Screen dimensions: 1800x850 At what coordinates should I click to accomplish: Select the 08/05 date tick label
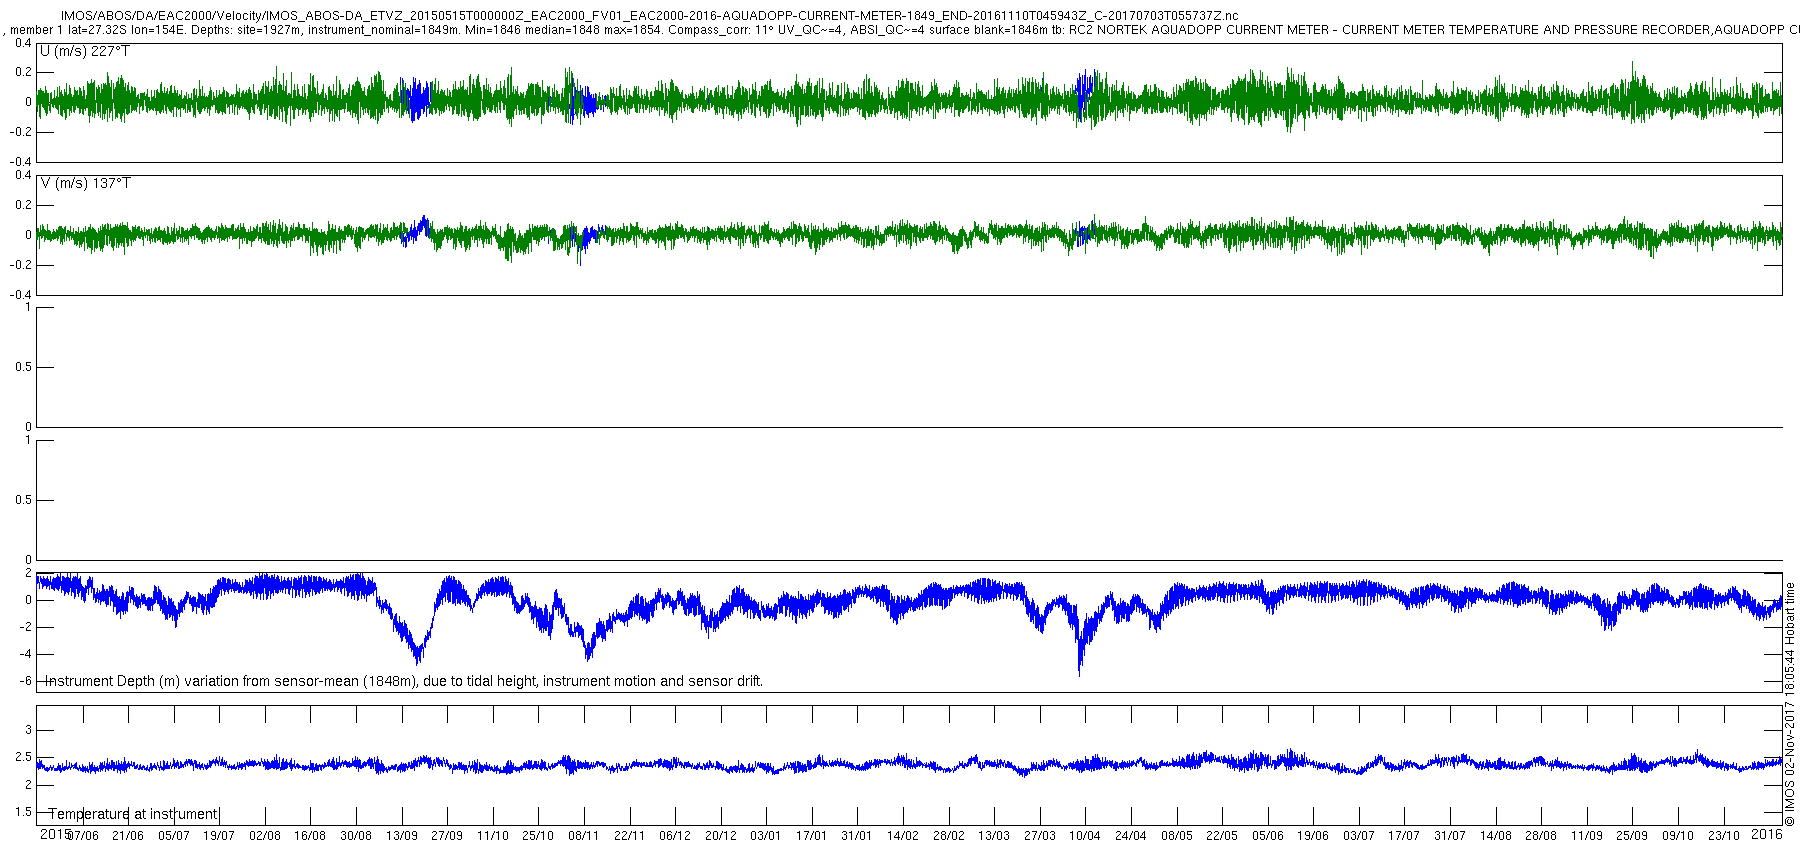1177,836
